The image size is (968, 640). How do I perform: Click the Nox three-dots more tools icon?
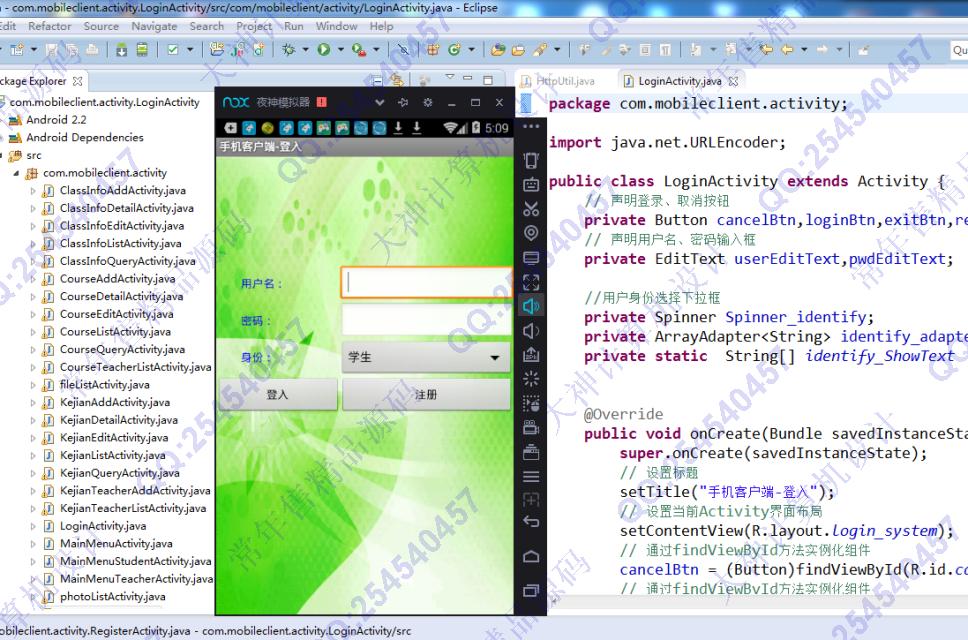531,127
